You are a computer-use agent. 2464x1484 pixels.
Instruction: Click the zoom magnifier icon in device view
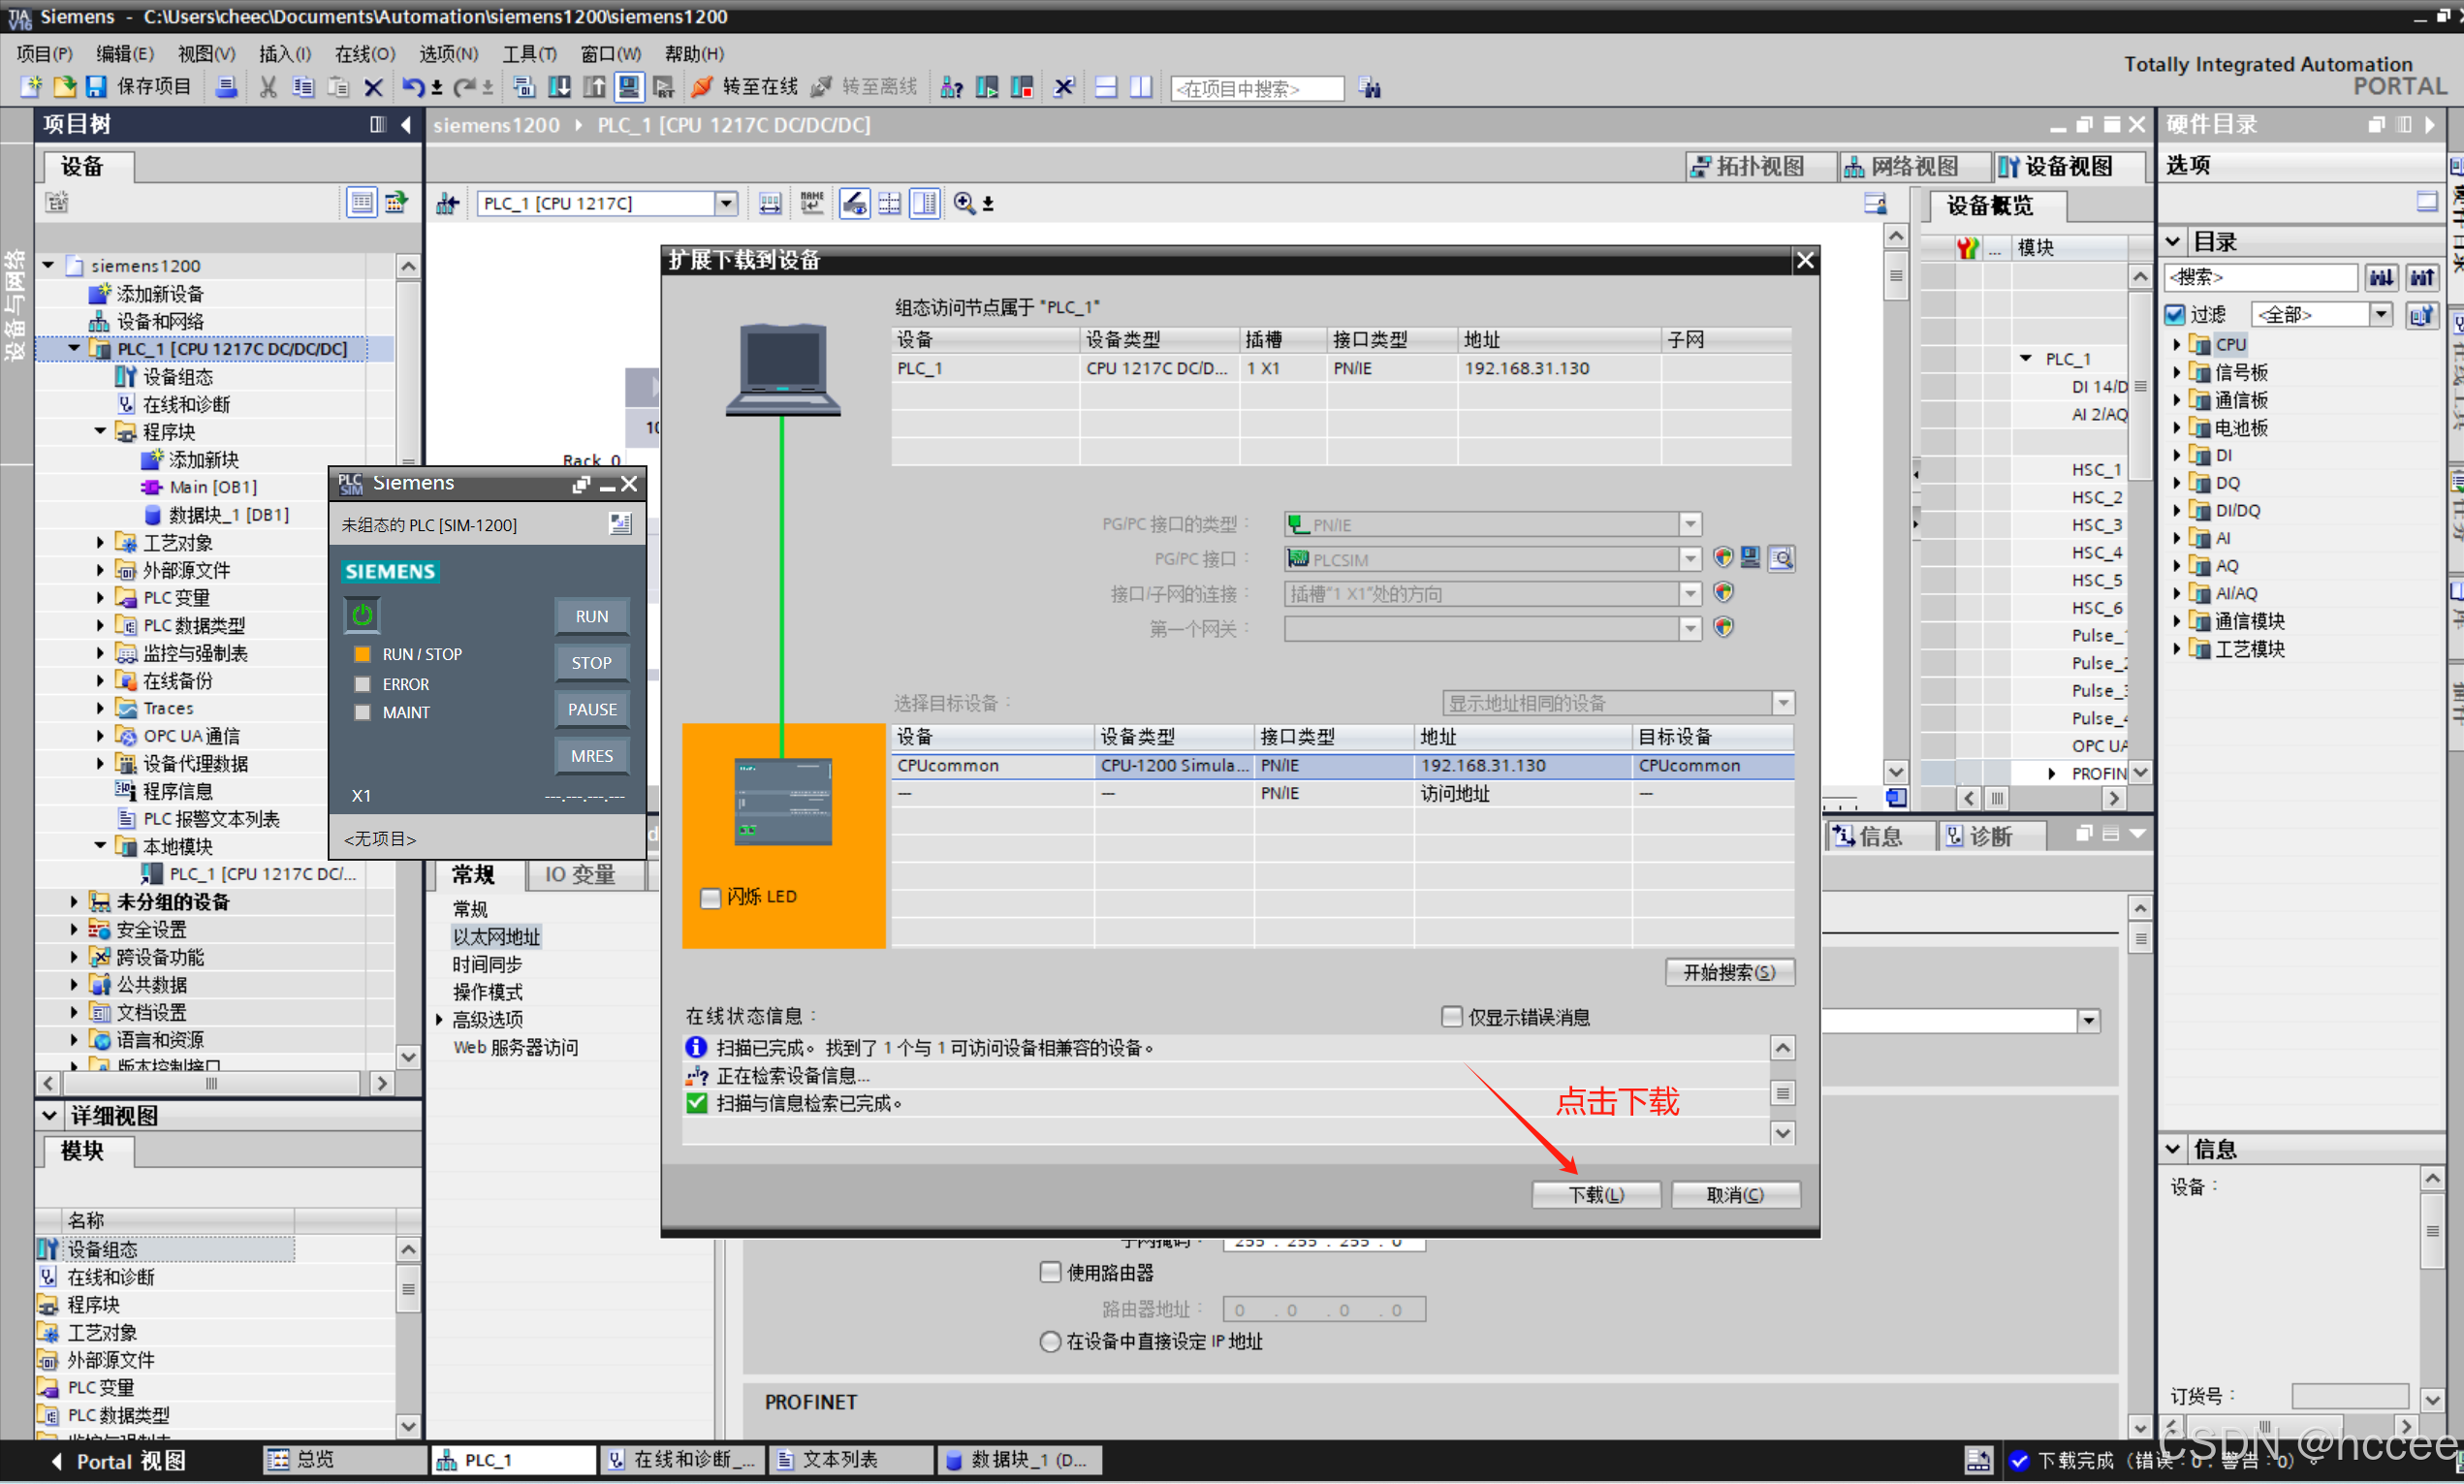tap(964, 203)
